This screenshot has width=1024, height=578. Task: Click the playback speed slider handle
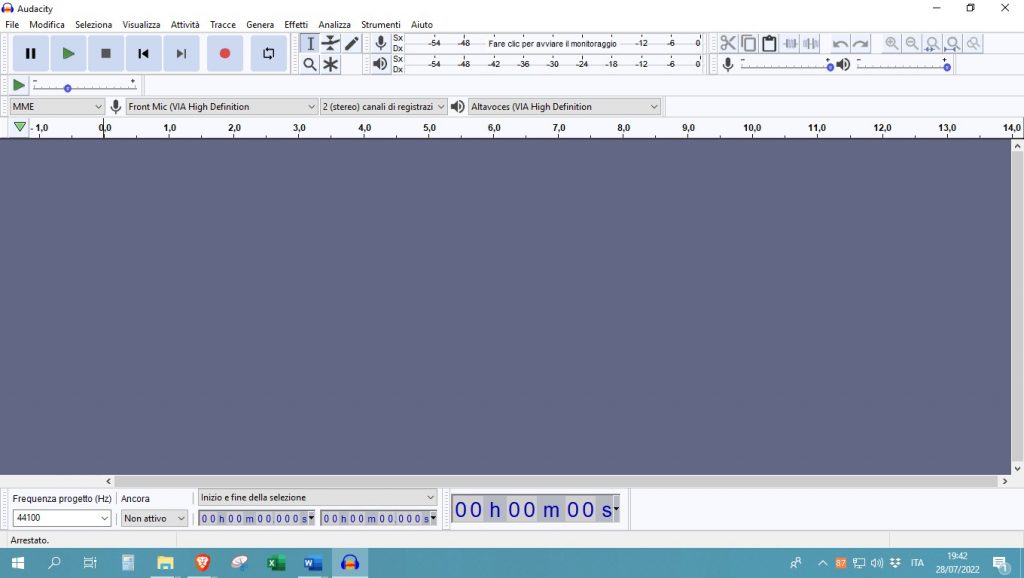pos(68,88)
